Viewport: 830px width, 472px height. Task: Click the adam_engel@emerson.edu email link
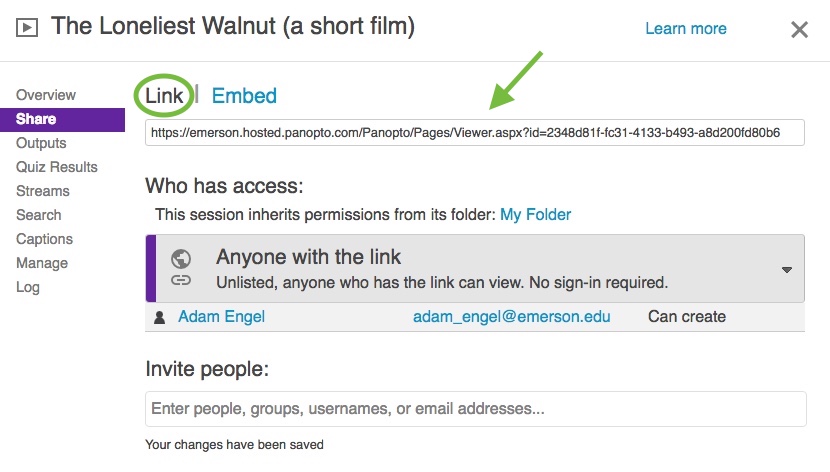(511, 316)
